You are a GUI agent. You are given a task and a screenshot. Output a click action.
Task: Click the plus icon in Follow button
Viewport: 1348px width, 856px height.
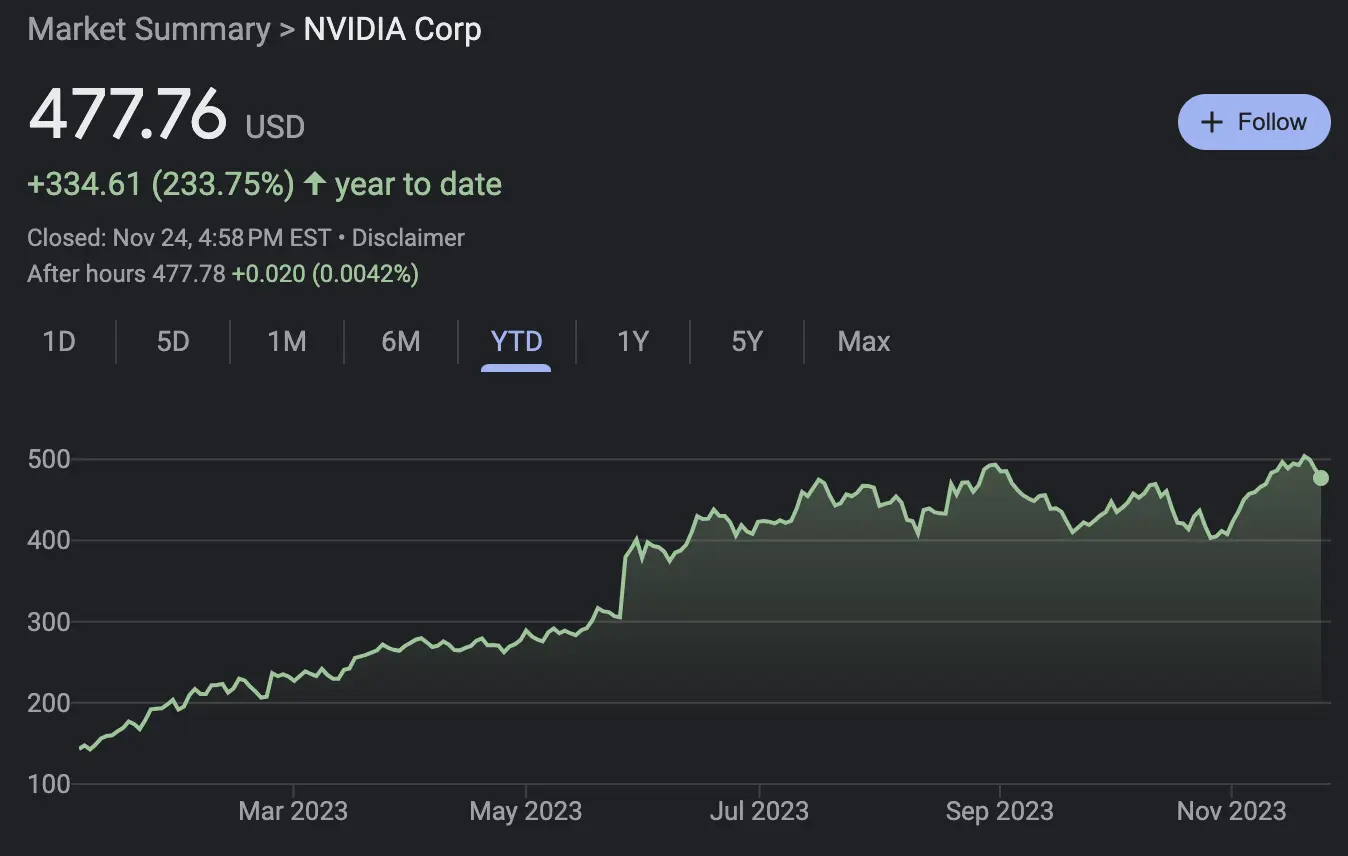pos(1212,122)
